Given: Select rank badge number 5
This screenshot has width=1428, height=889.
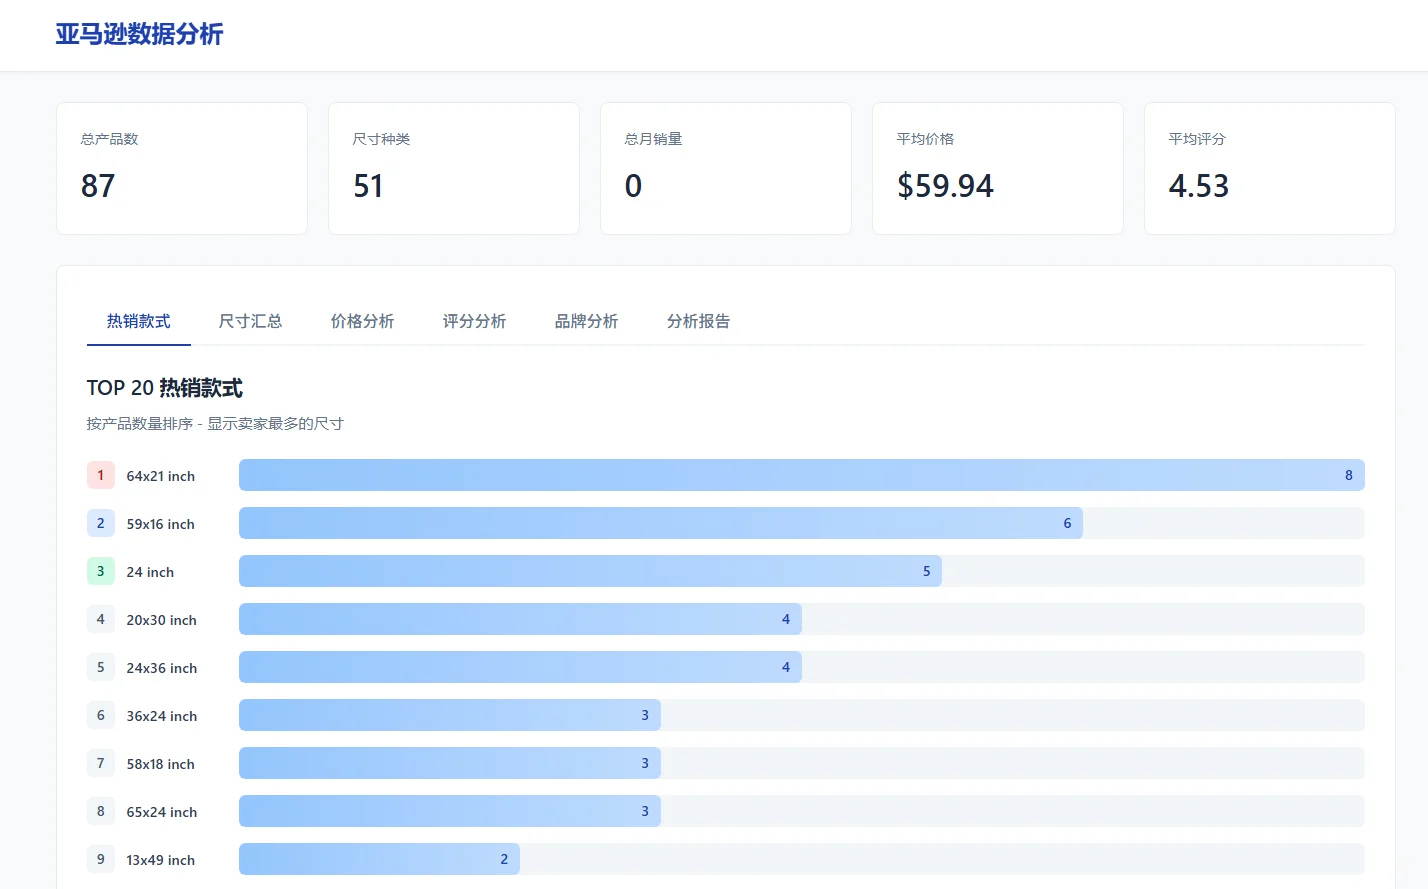Looking at the screenshot, I should [101, 667].
